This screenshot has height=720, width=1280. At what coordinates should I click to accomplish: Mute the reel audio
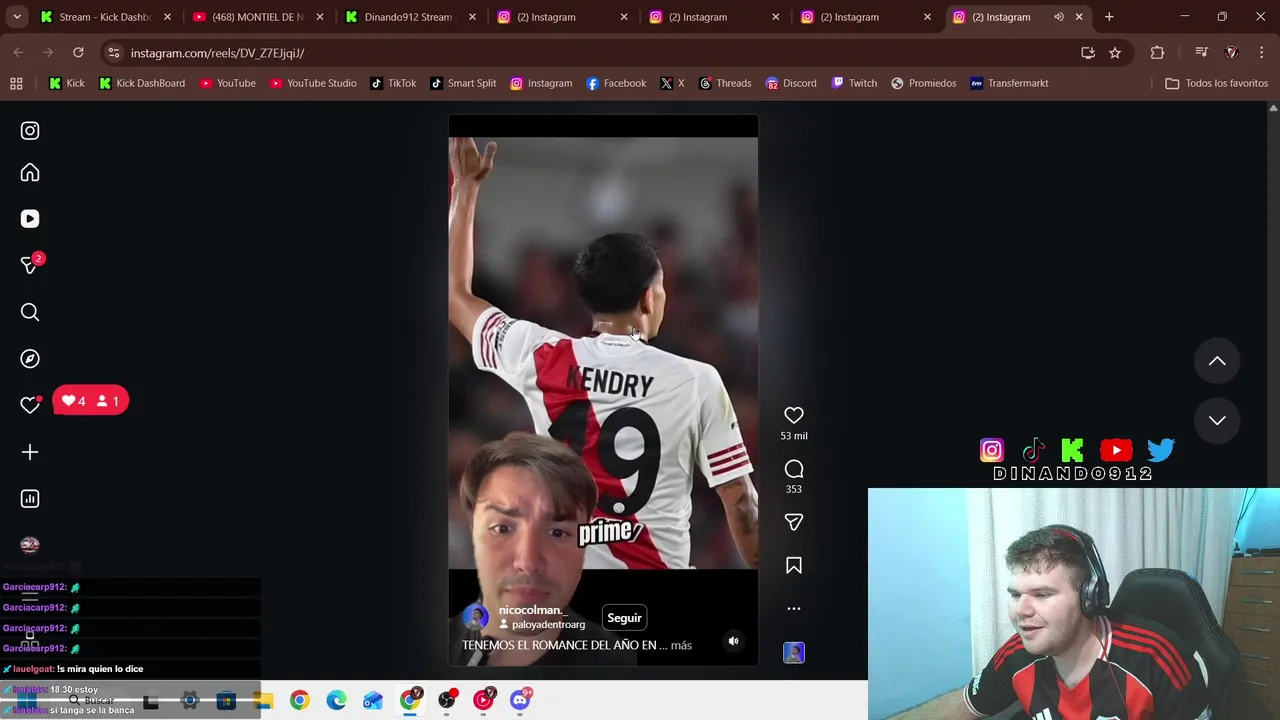(733, 641)
